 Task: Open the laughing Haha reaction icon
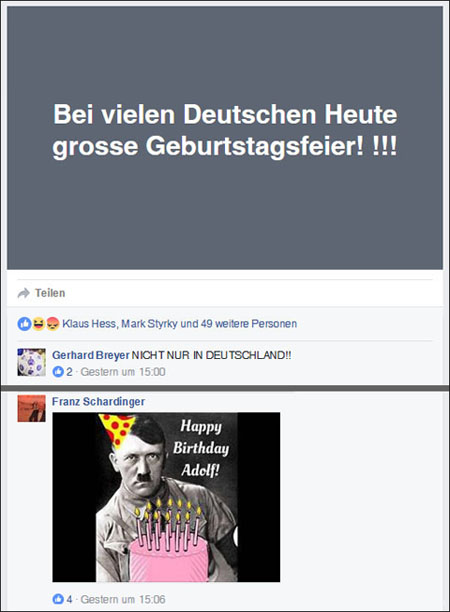click(38, 324)
